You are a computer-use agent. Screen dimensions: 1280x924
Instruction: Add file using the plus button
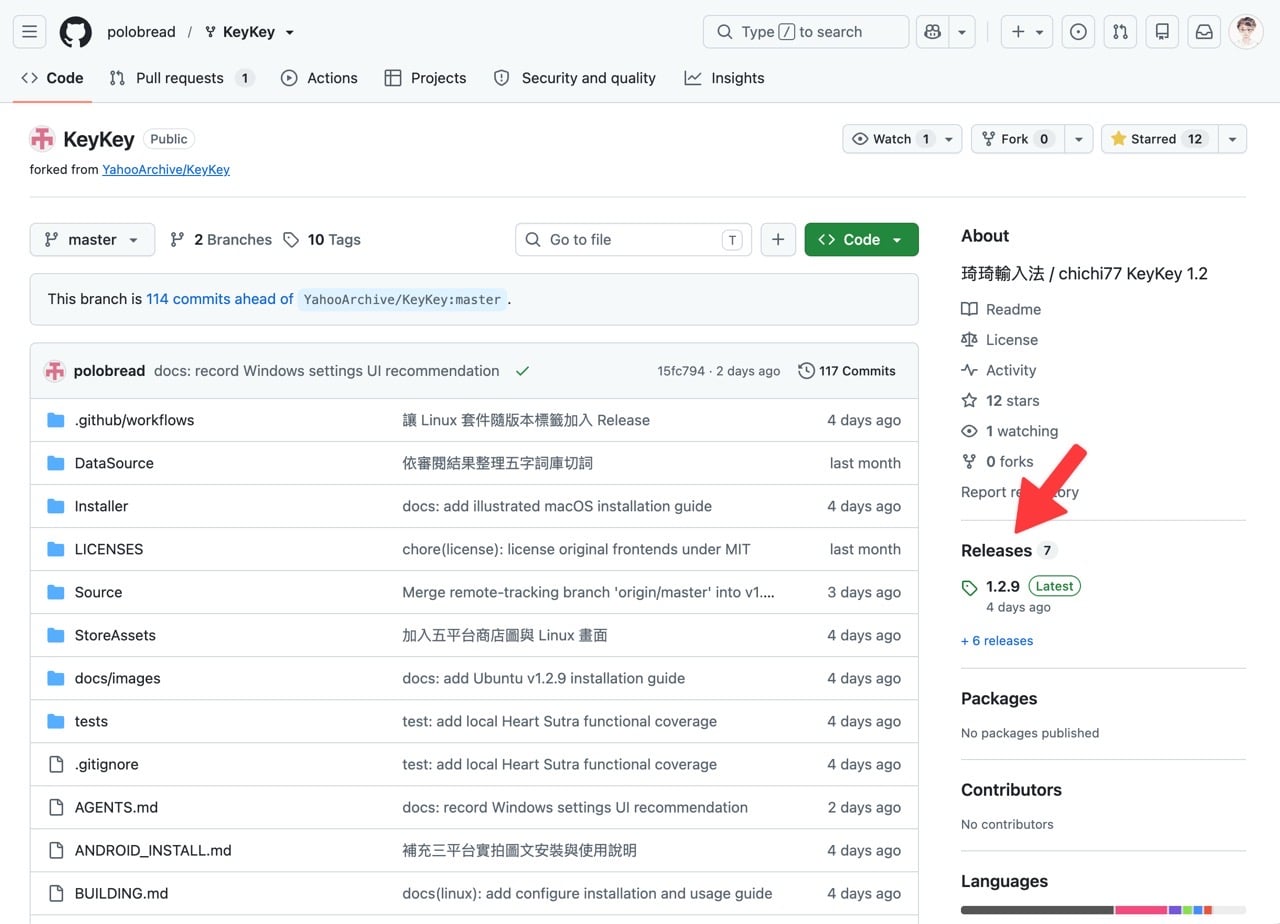(x=778, y=240)
